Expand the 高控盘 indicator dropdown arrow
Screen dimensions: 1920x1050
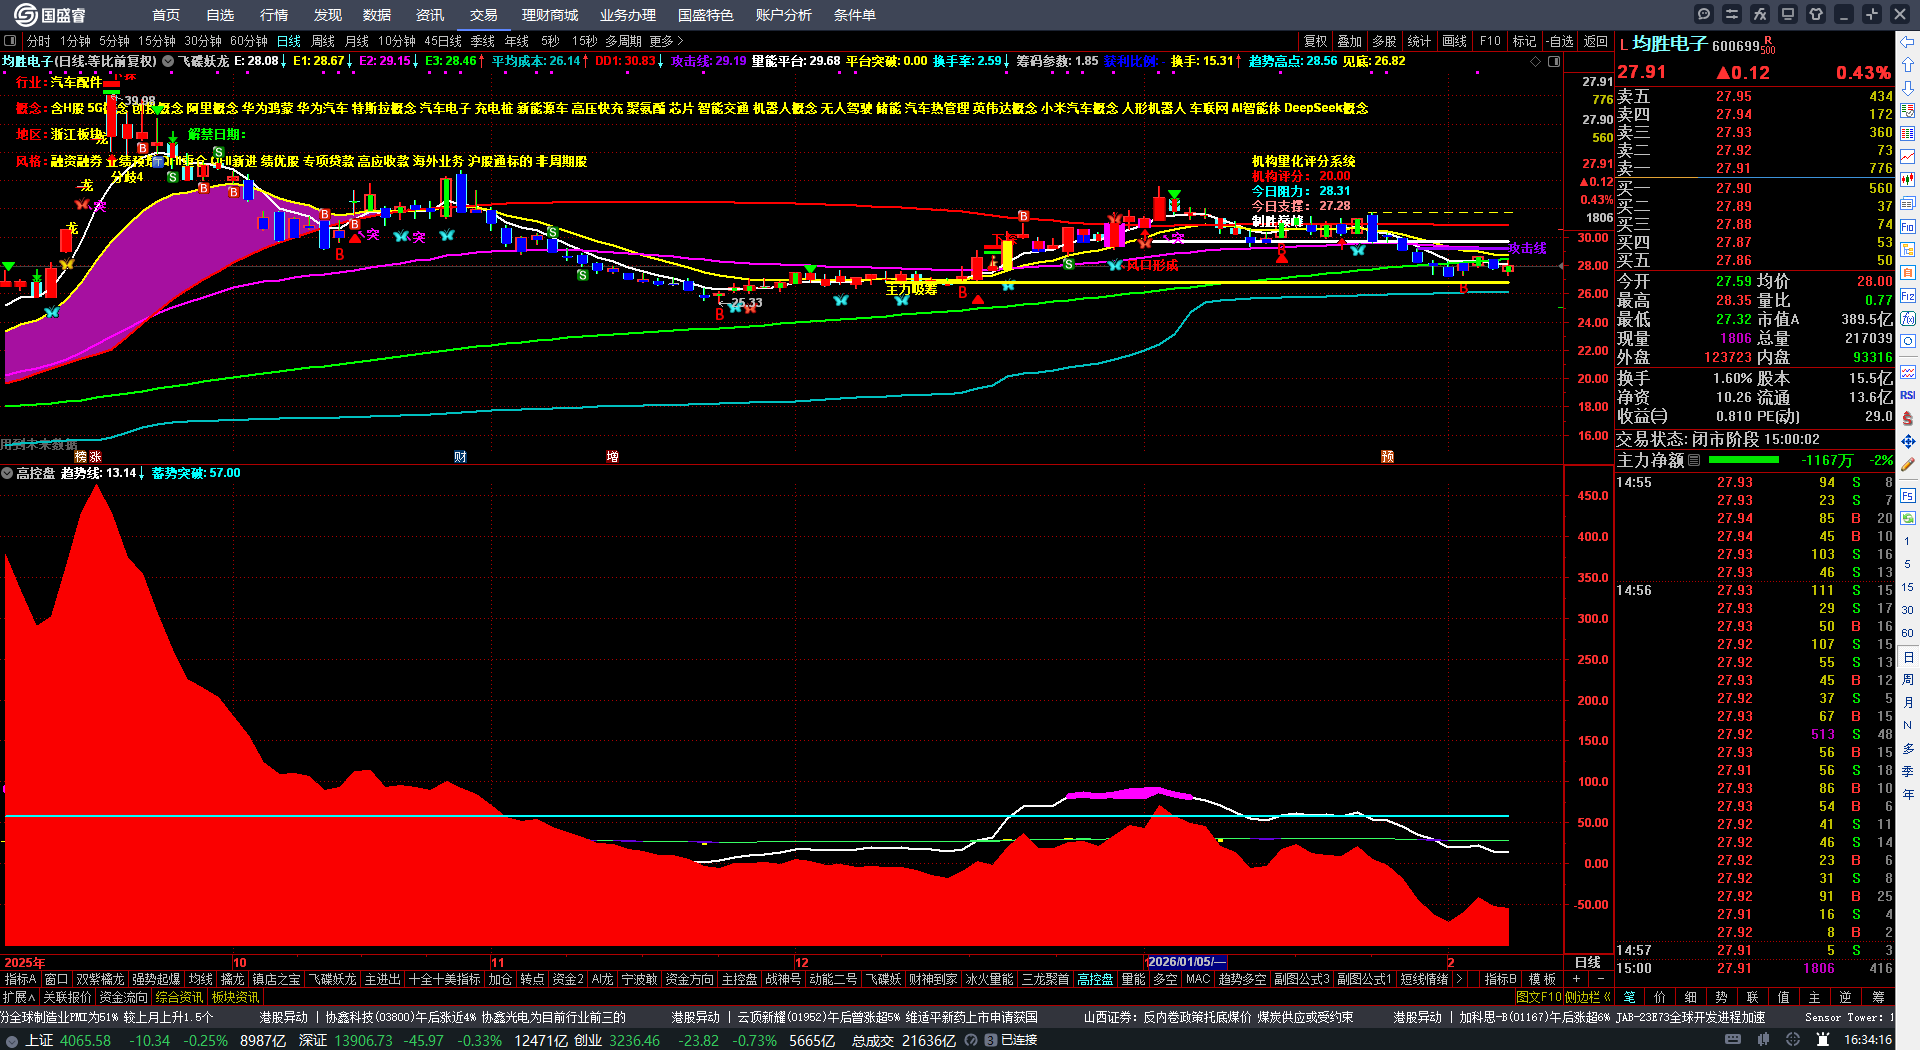click(7, 473)
